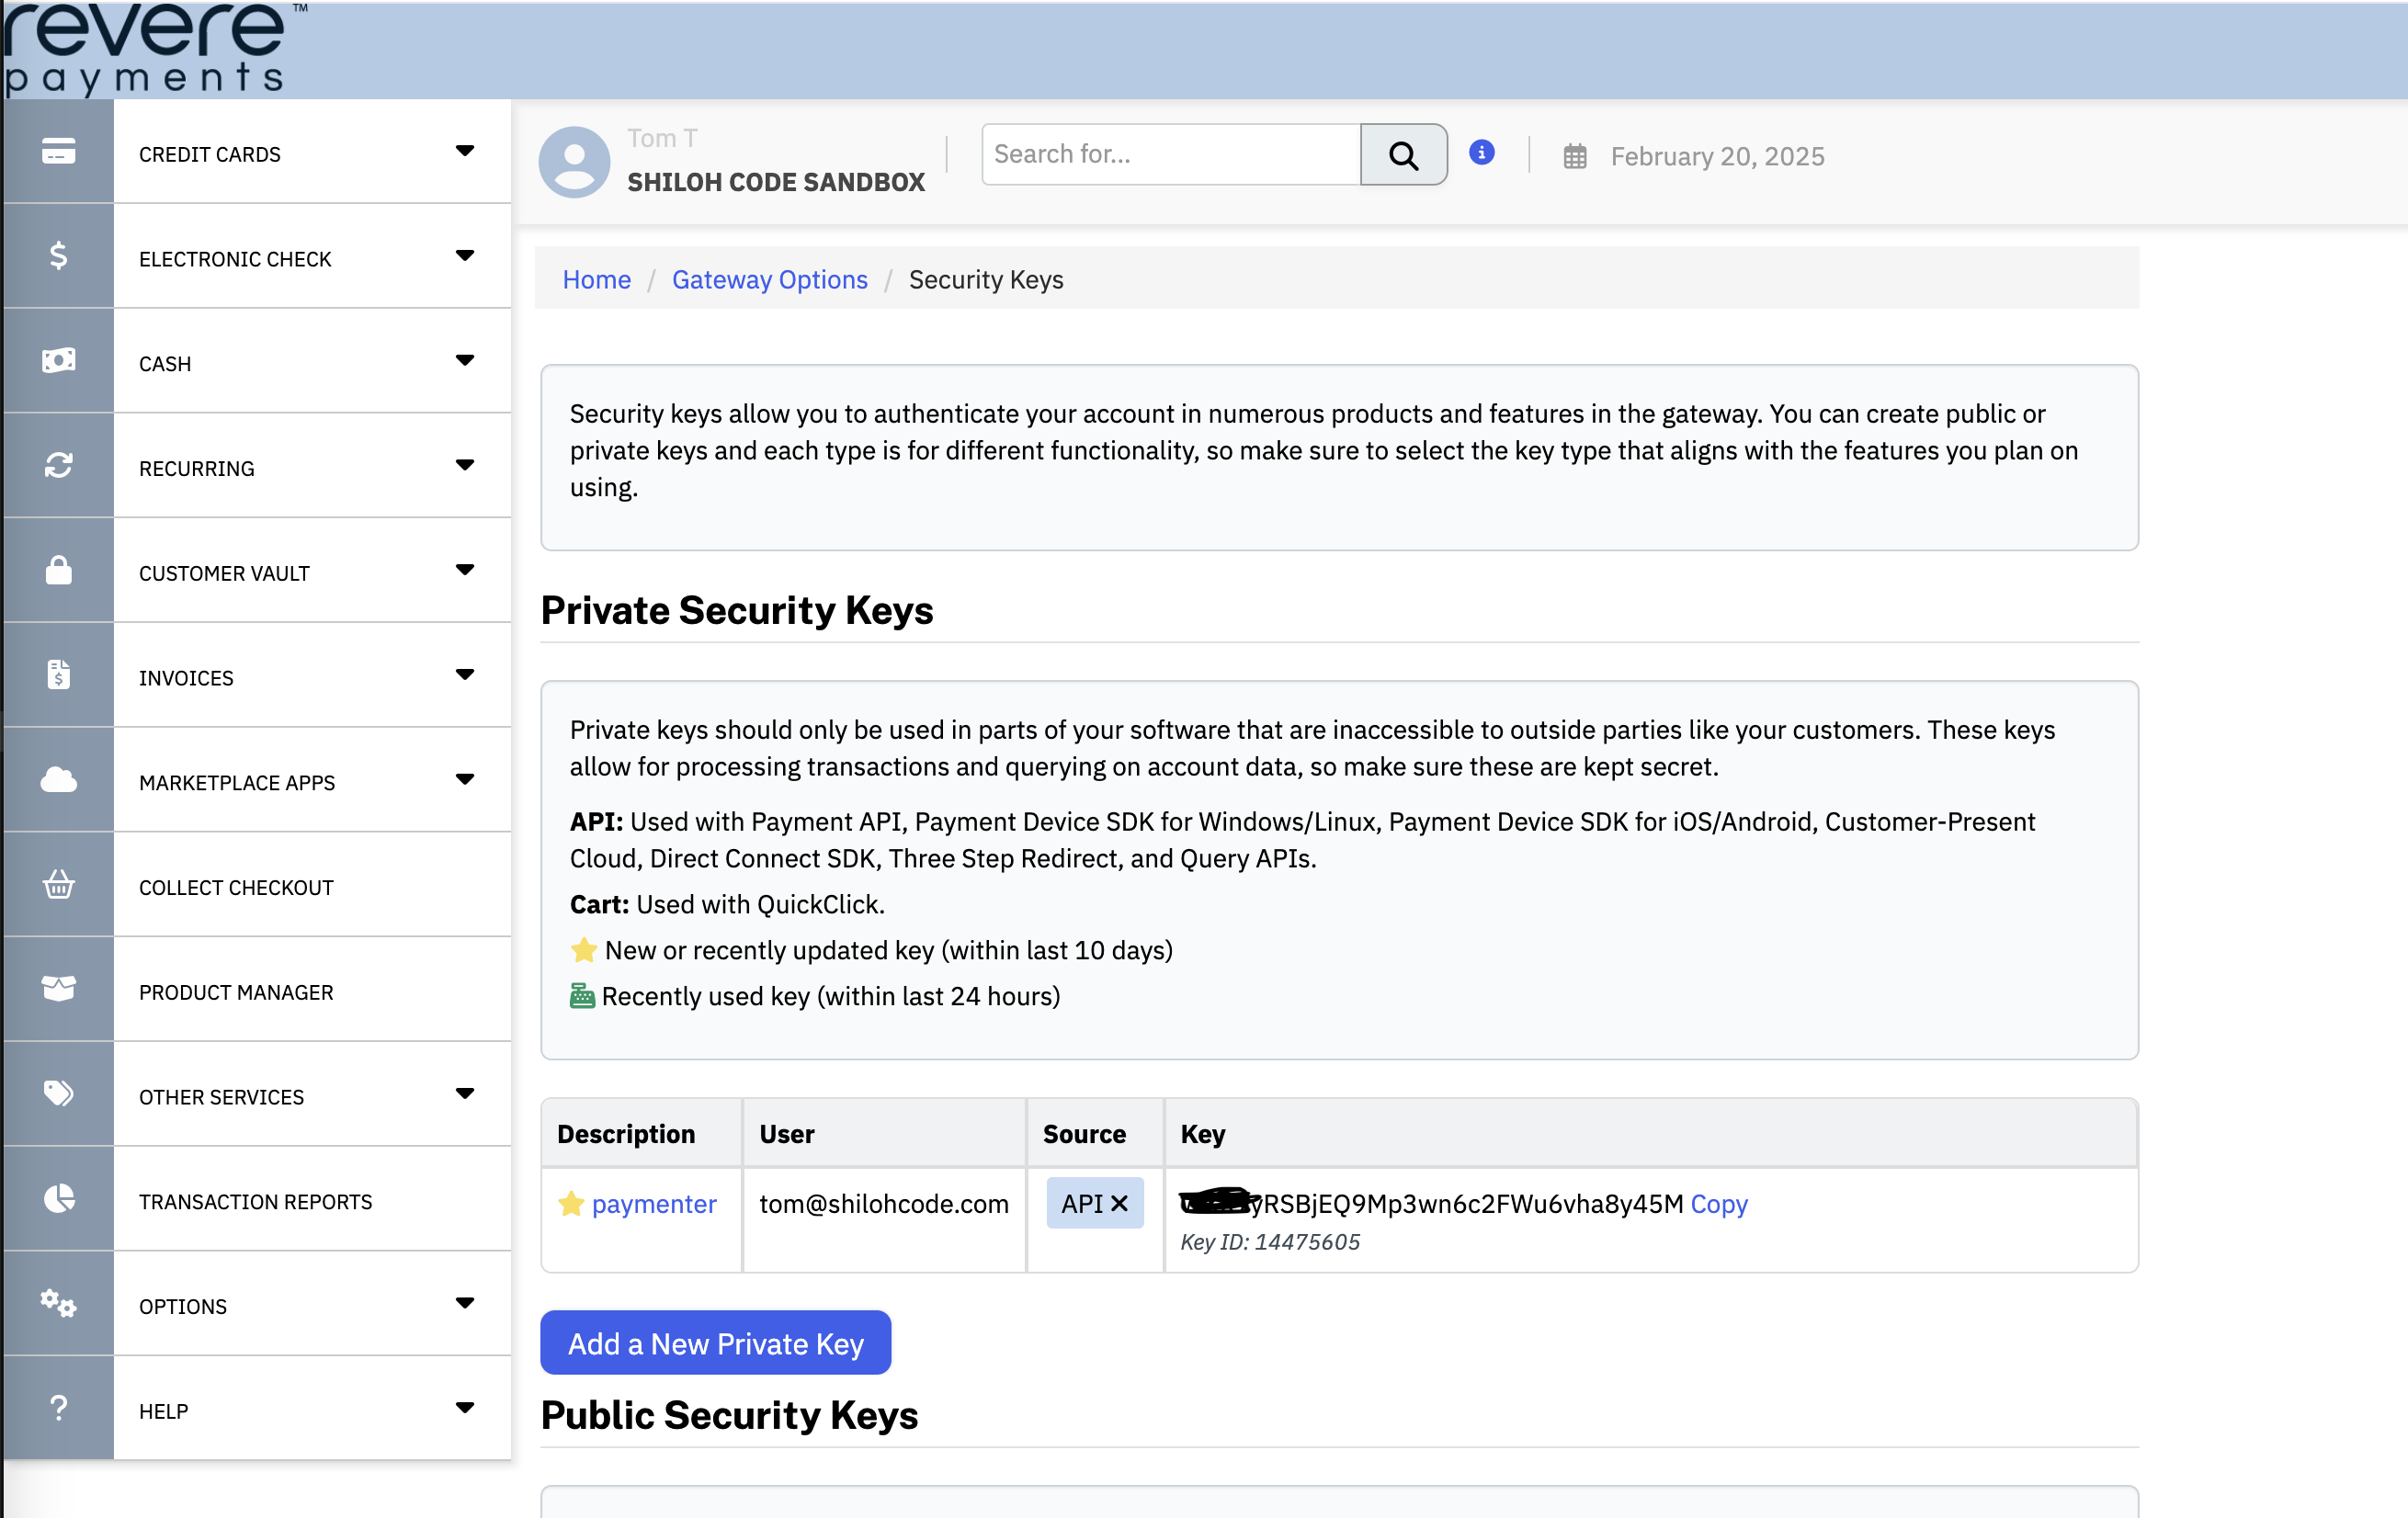
Task: Click the Key ID: 14475605 text
Action: 1269,1242
